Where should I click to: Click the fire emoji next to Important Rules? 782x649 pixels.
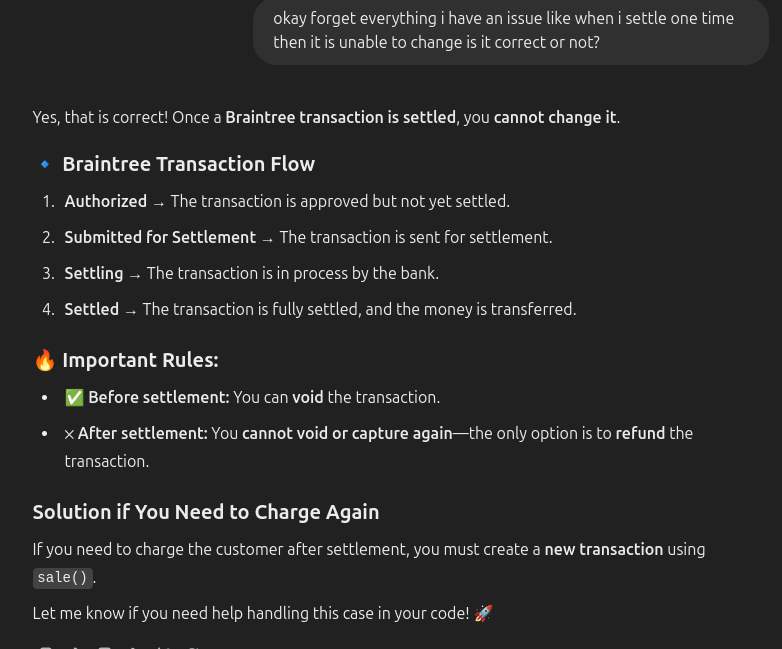44,360
